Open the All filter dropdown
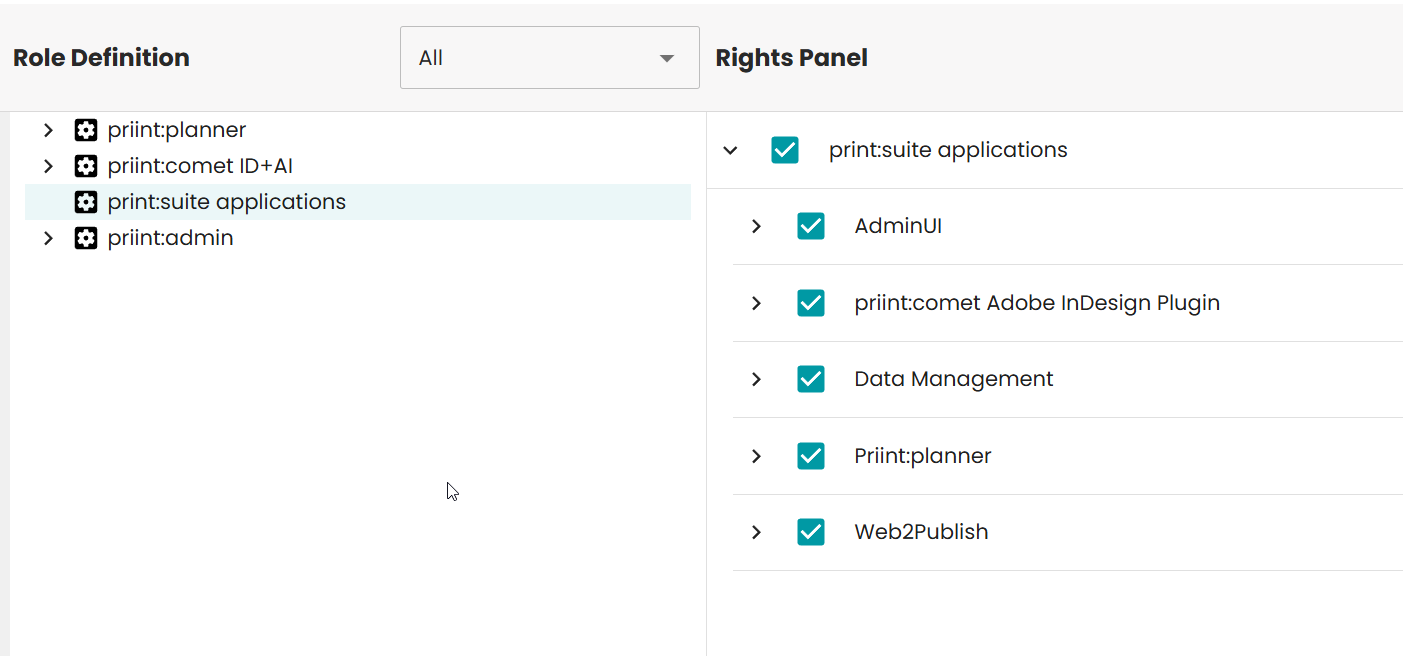1416x656 pixels. tap(549, 58)
